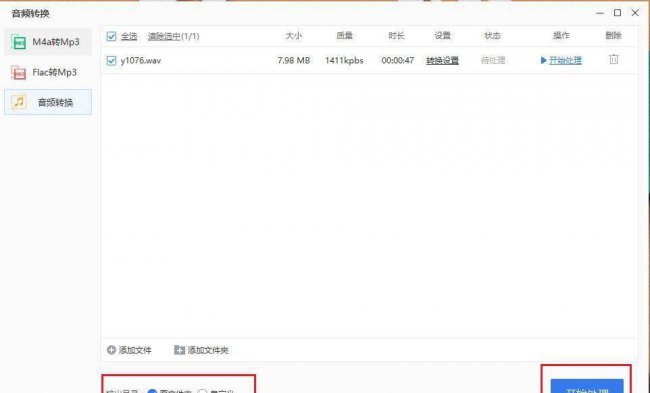Delete y1076.wav with the trash icon
The height and width of the screenshot is (393, 650).
[614, 59]
